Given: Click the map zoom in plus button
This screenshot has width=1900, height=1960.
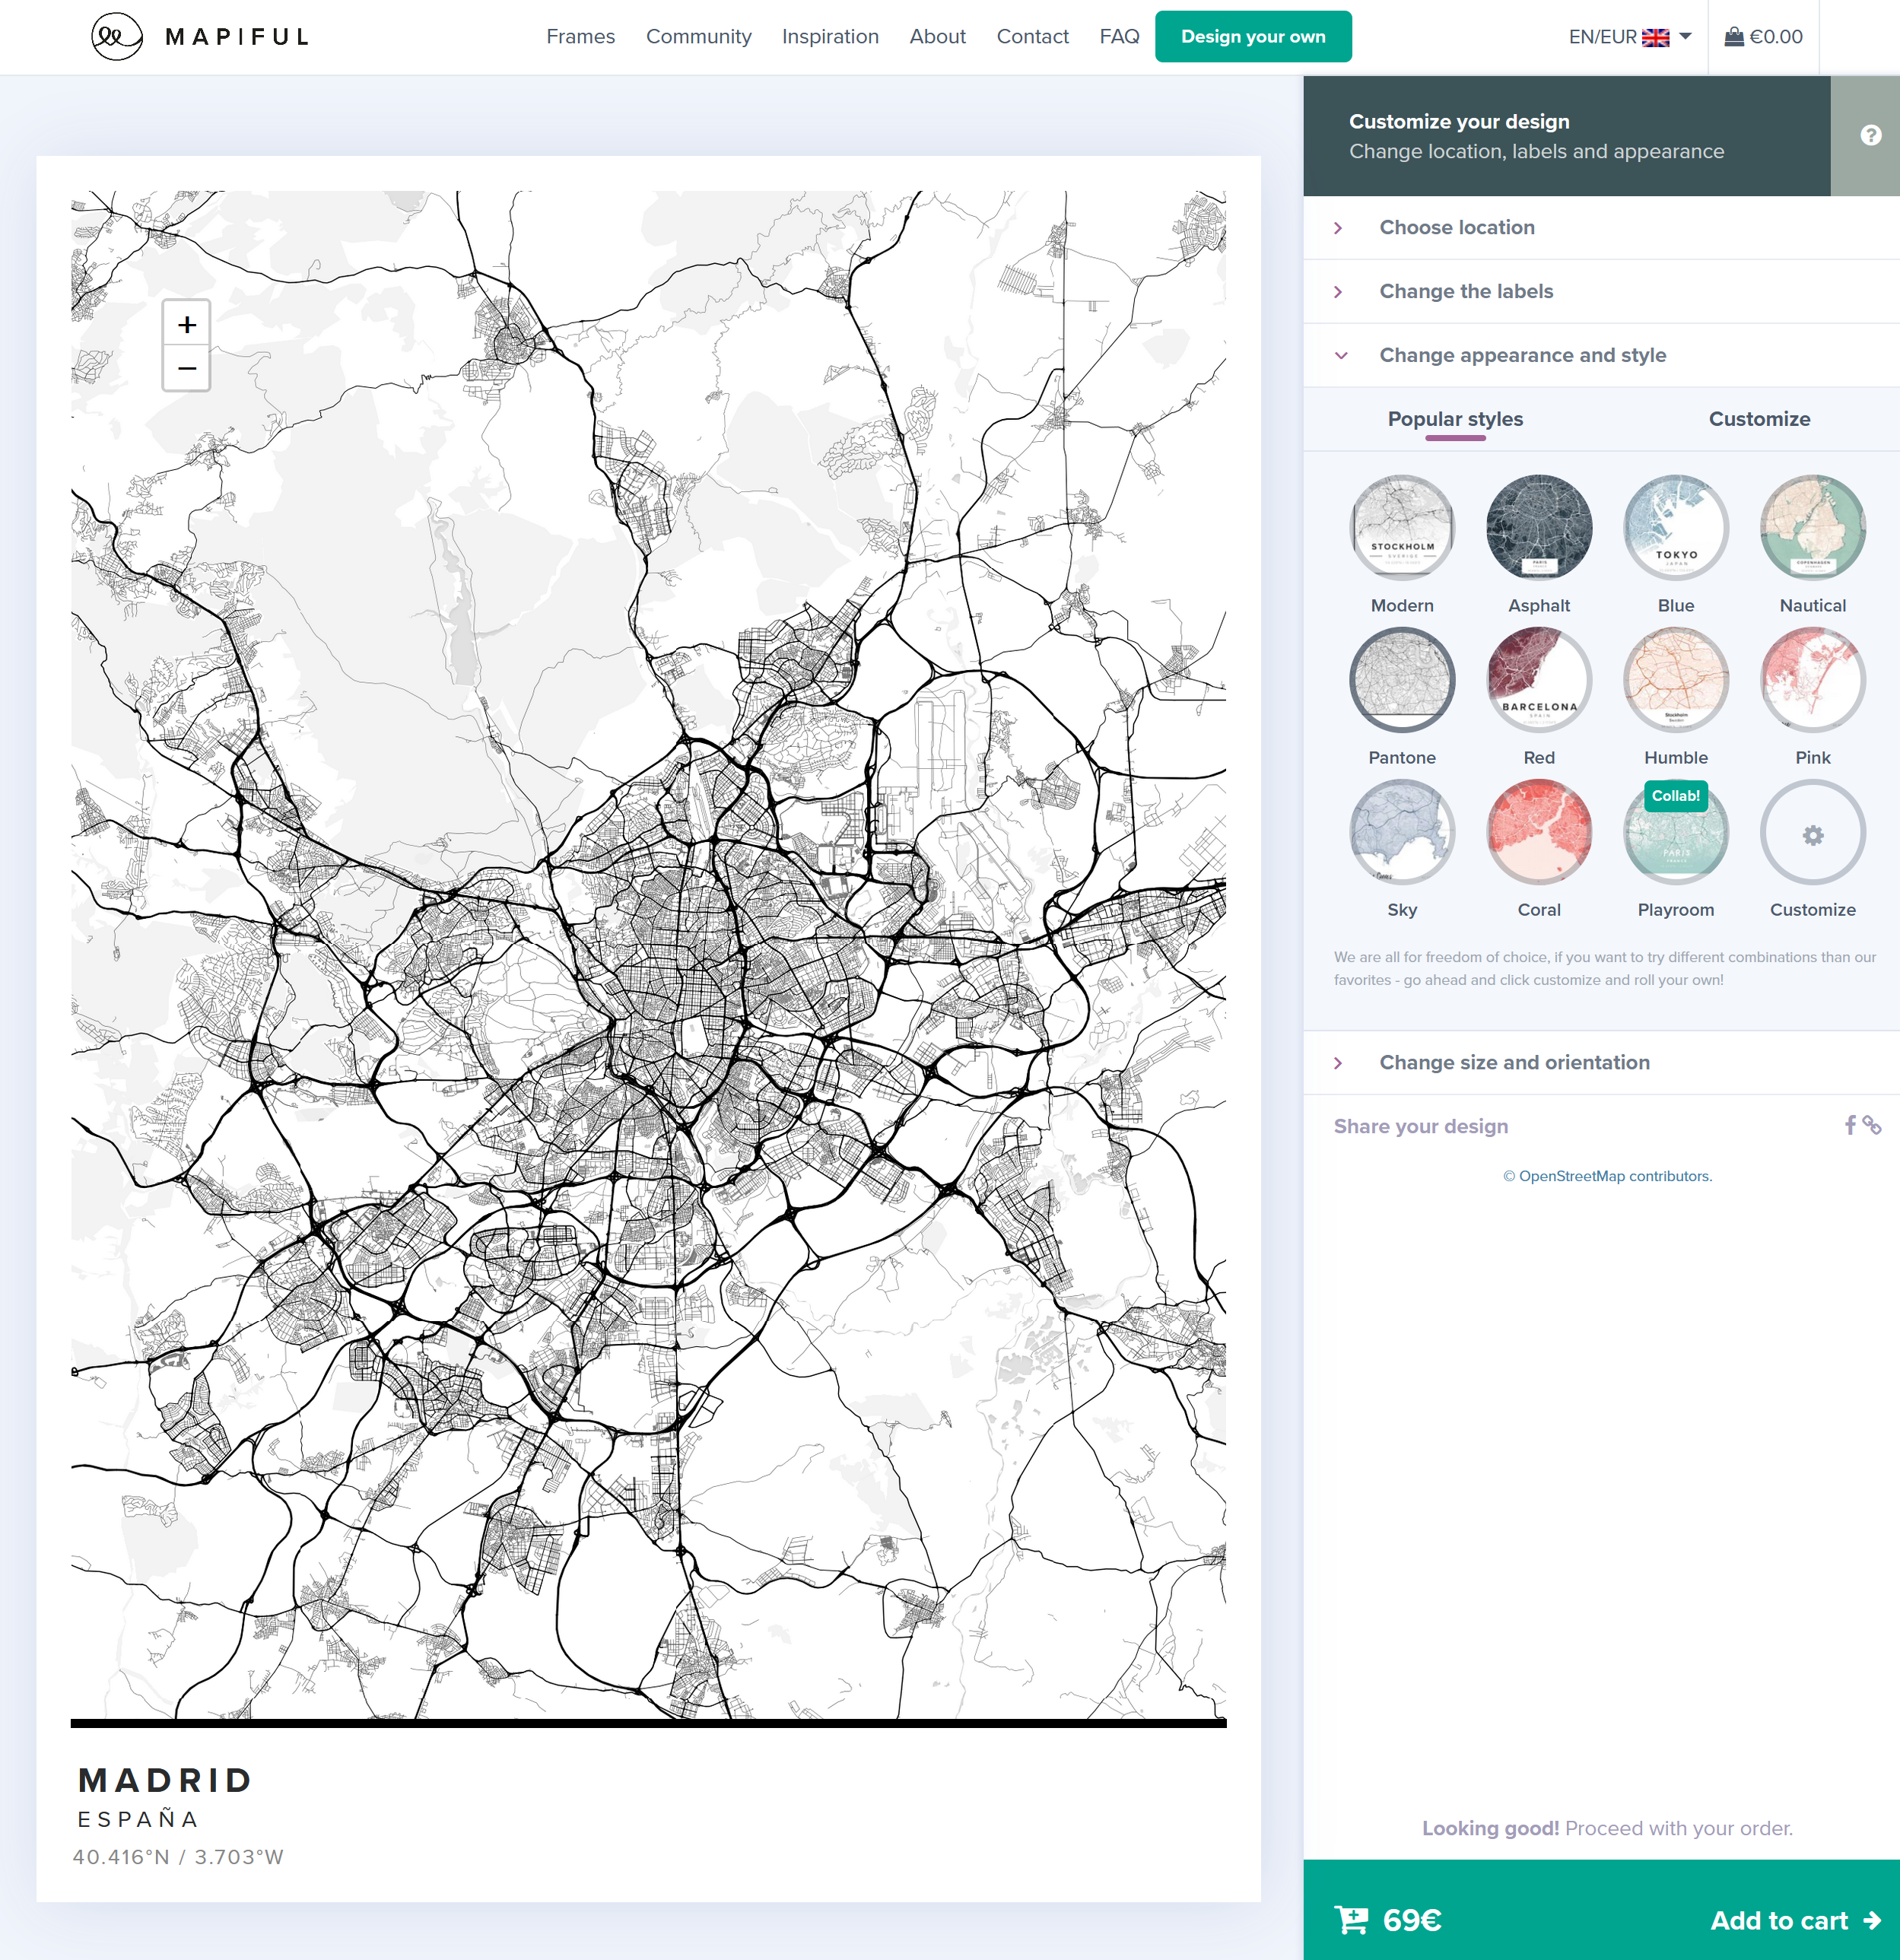Looking at the screenshot, I should point(186,324).
